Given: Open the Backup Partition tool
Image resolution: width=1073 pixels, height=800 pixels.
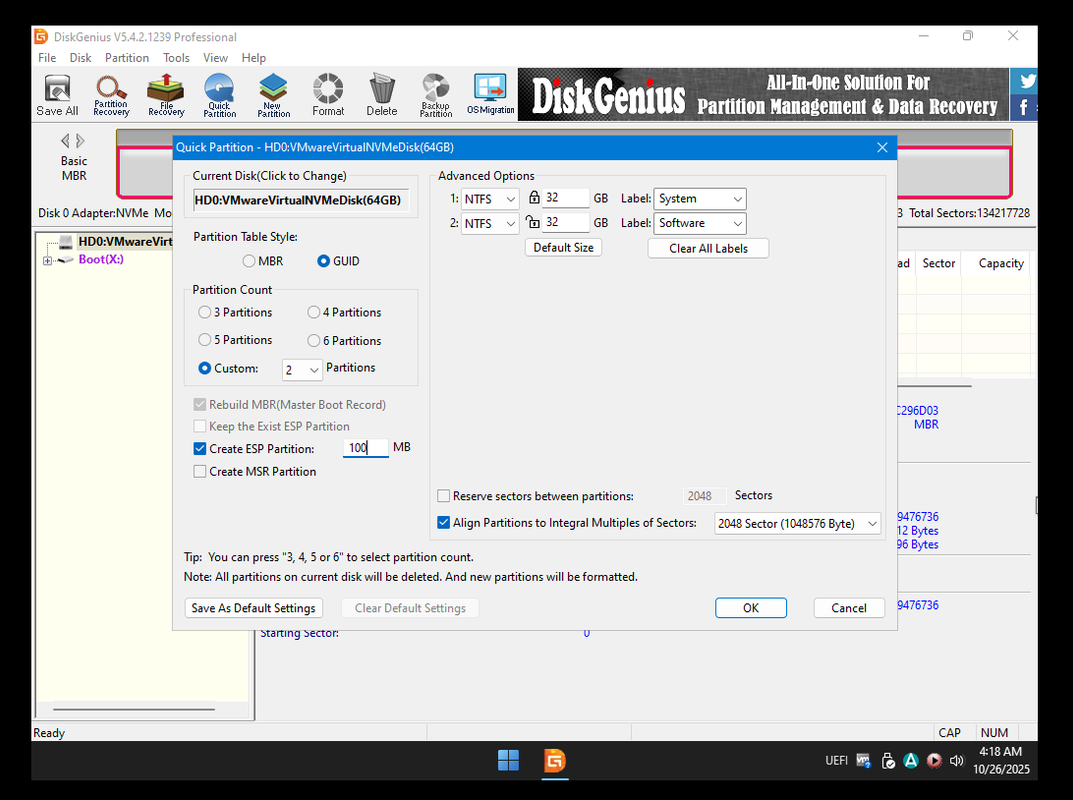Looking at the screenshot, I should pyautogui.click(x=436, y=95).
